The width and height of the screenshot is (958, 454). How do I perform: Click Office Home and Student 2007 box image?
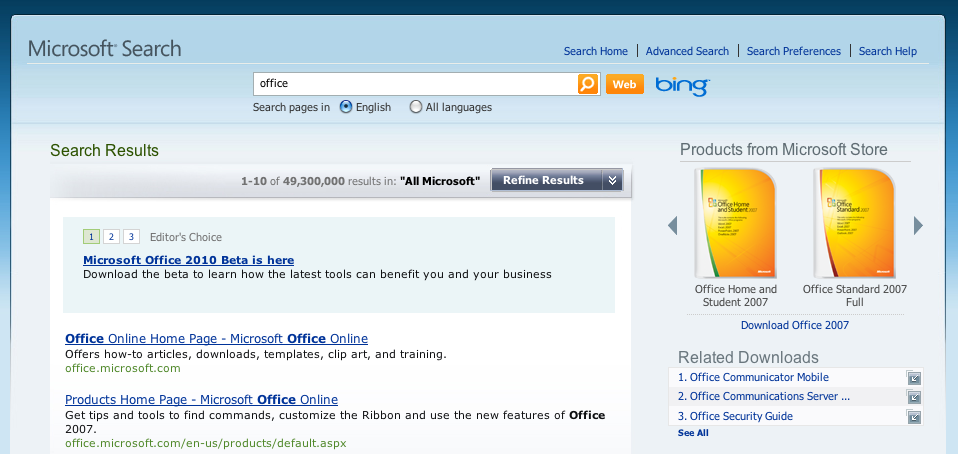click(x=736, y=223)
